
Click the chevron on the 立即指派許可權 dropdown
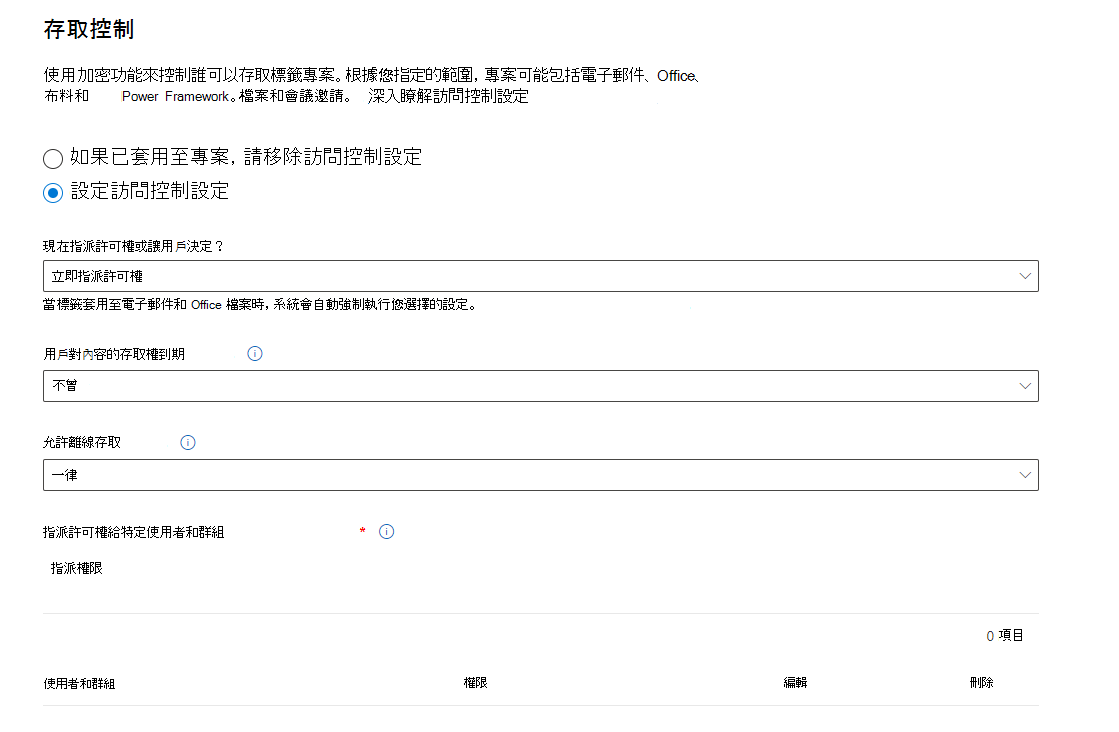coord(1025,275)
